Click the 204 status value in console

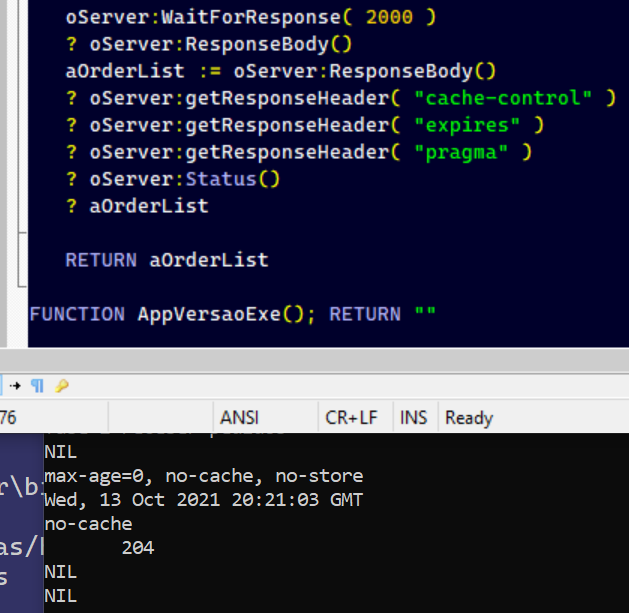pos(138,548)
